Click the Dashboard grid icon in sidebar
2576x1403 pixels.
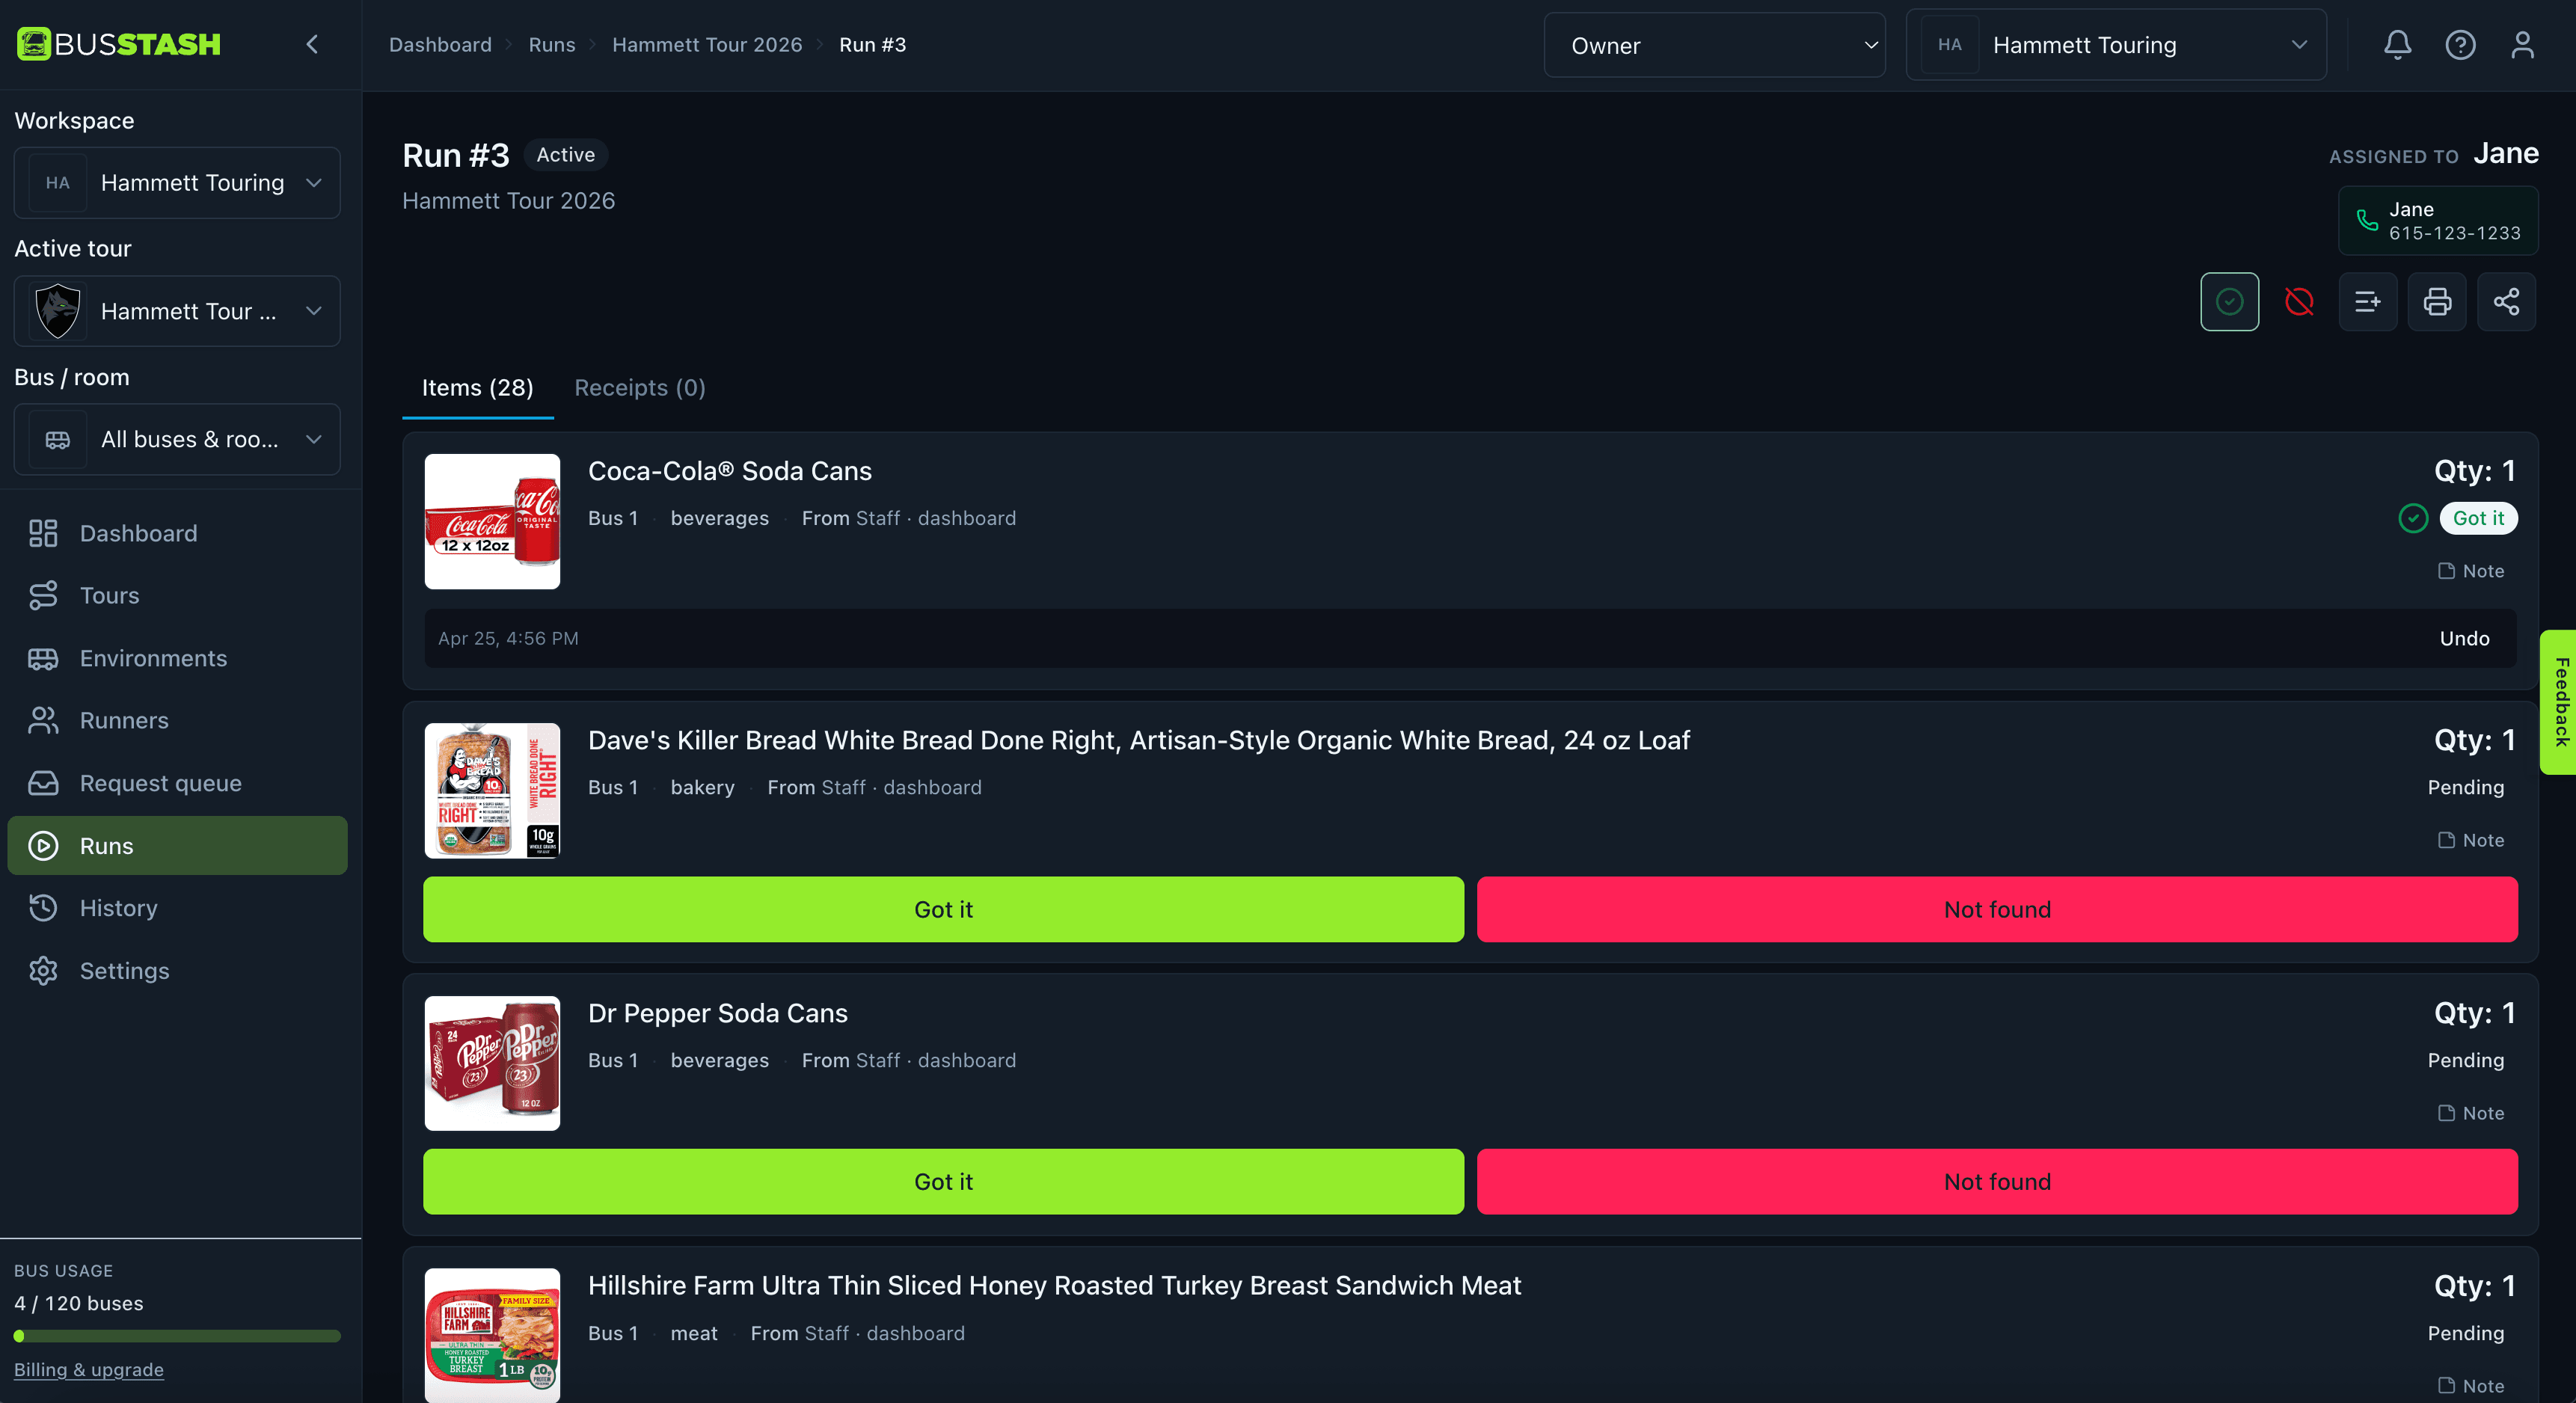(43, 533)
